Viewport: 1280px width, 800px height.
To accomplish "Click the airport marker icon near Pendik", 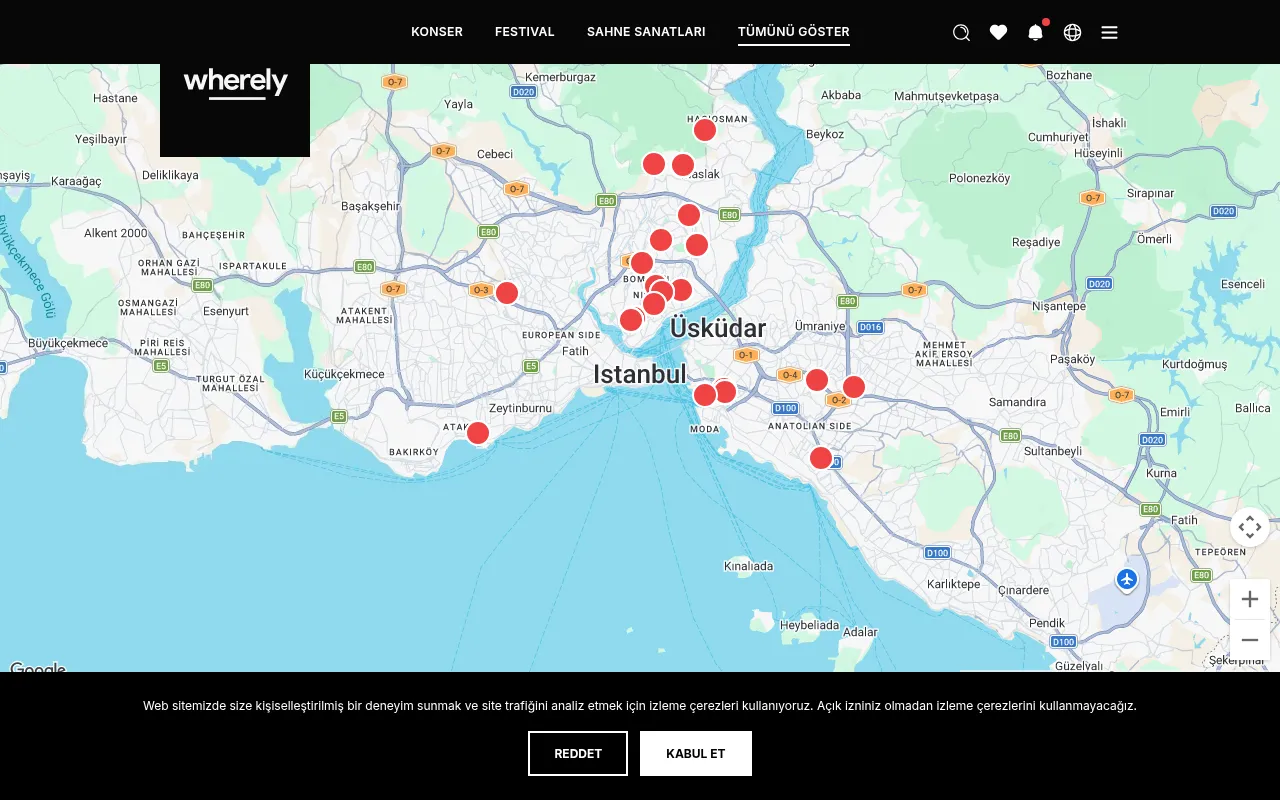I will coord(1128,580).
